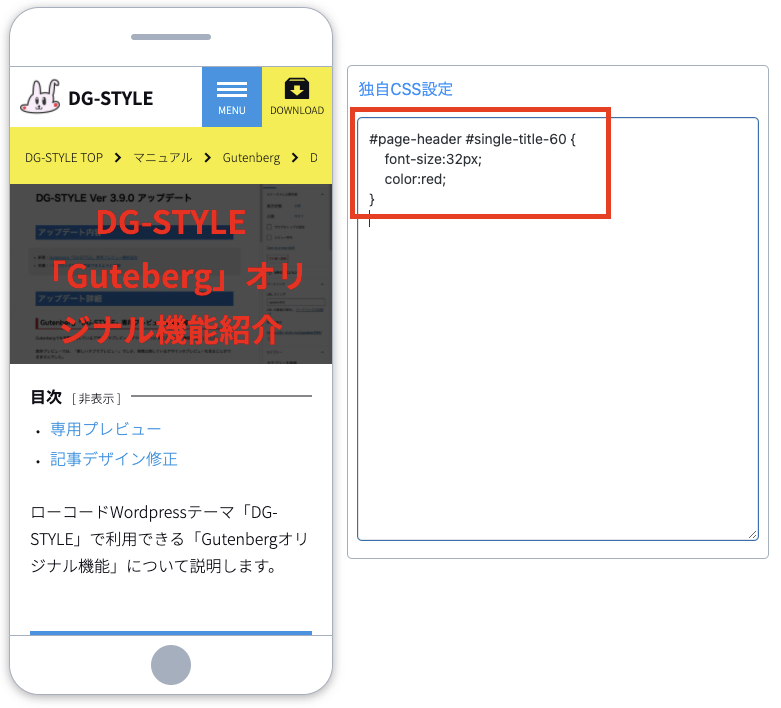Open the 専用プレビュー link

(106, 429)
